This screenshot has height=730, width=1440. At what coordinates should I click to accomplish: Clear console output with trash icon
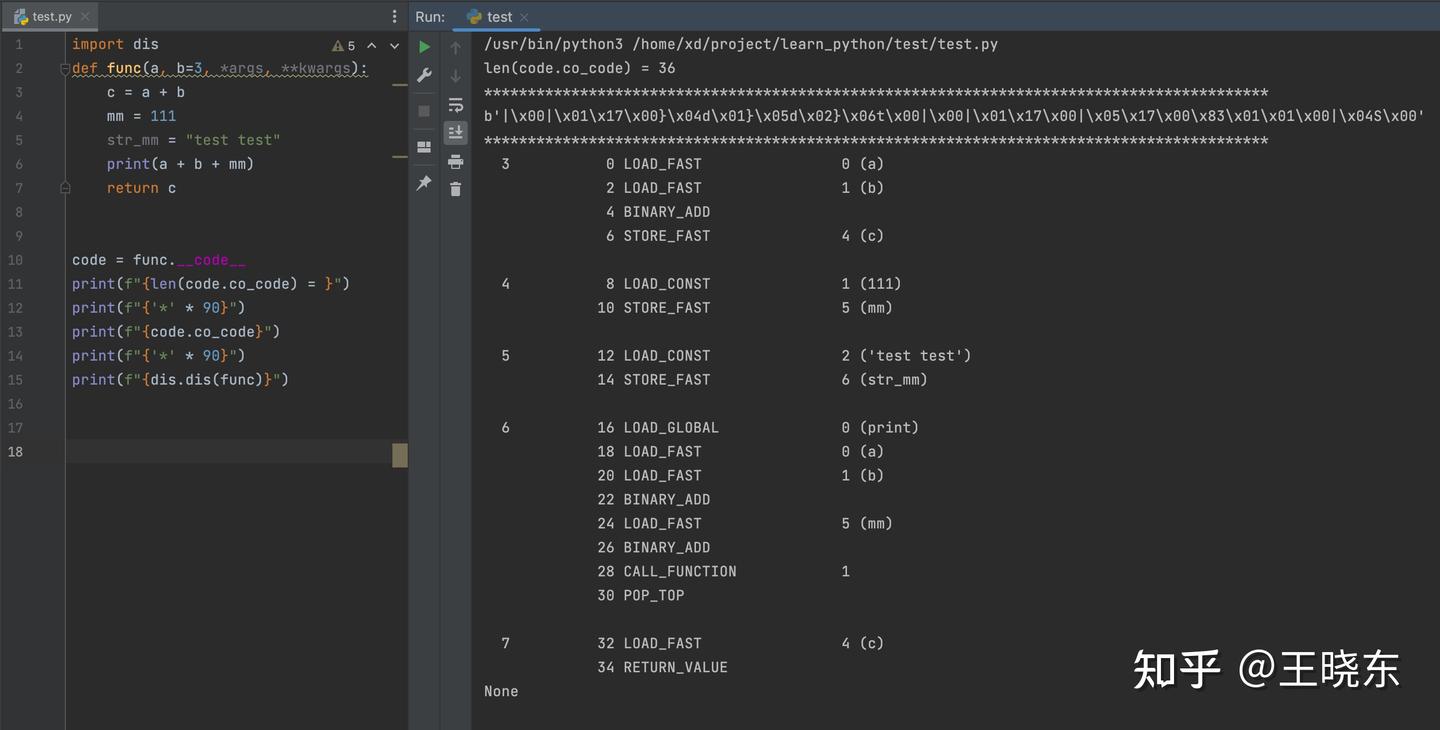coord(456,189)
